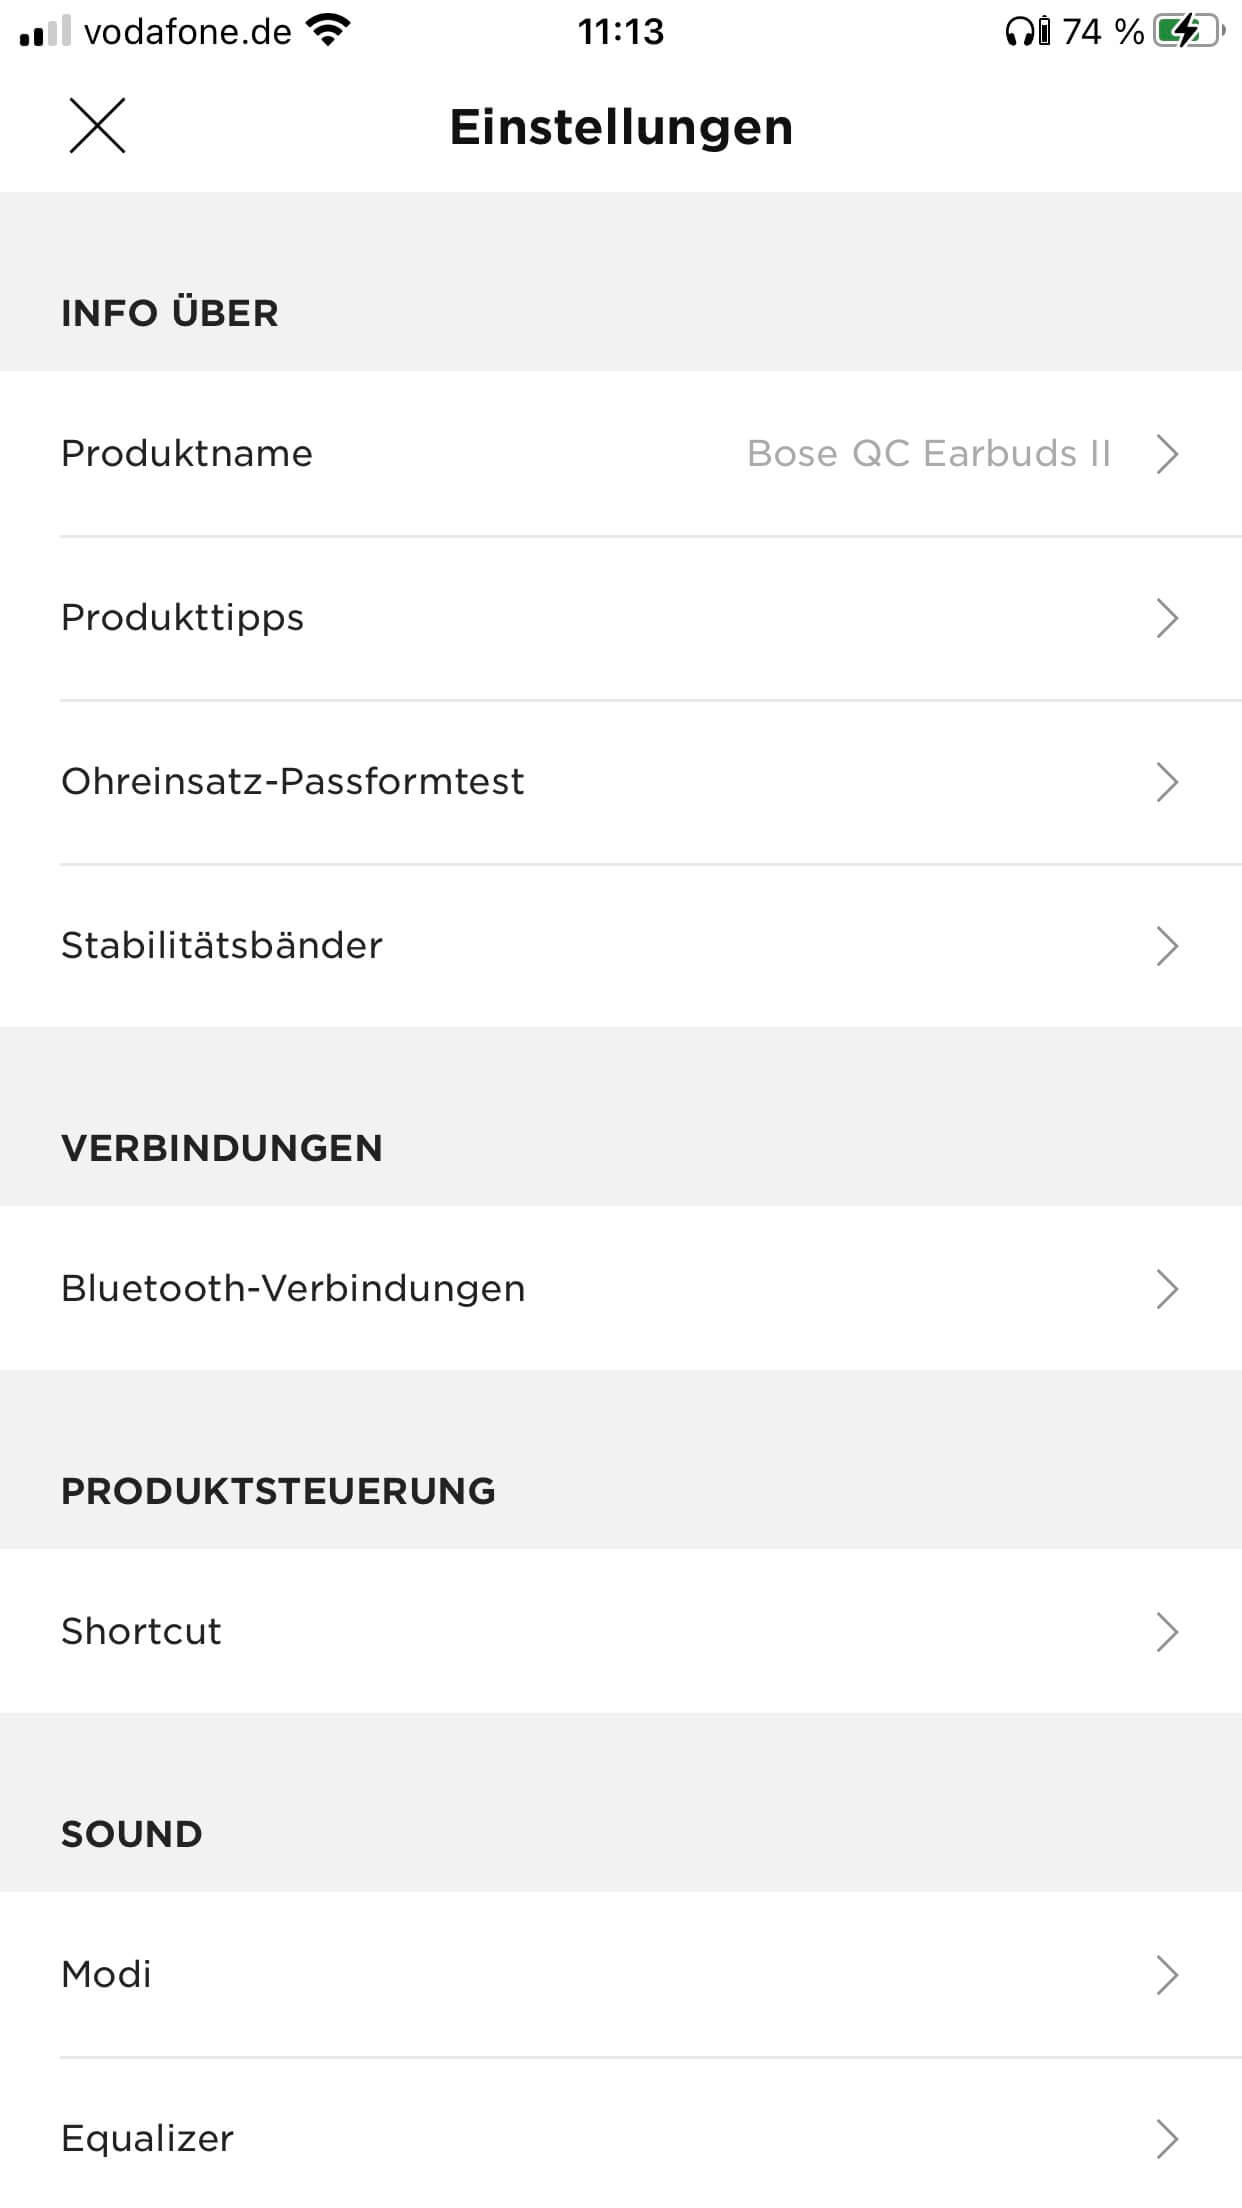Viewport: 1242px width, 2208px height.
Task: Open Produkttipps
Action: click(183, 618)
